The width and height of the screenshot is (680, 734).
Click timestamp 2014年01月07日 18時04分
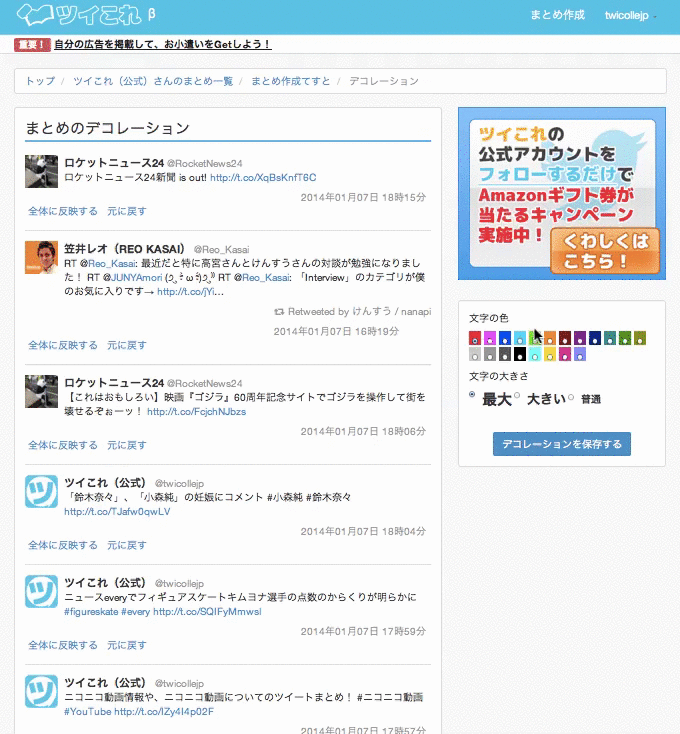tap(363, 531)
